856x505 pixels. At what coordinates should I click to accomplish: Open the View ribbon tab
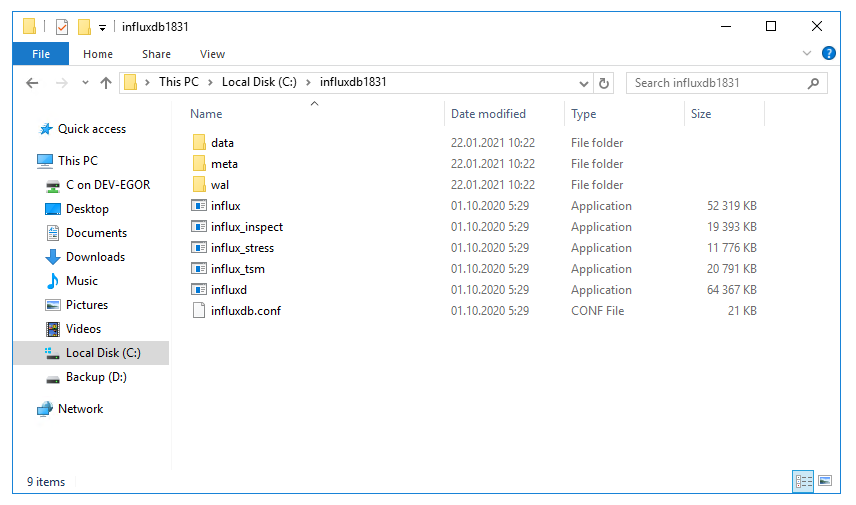[212, 54]
